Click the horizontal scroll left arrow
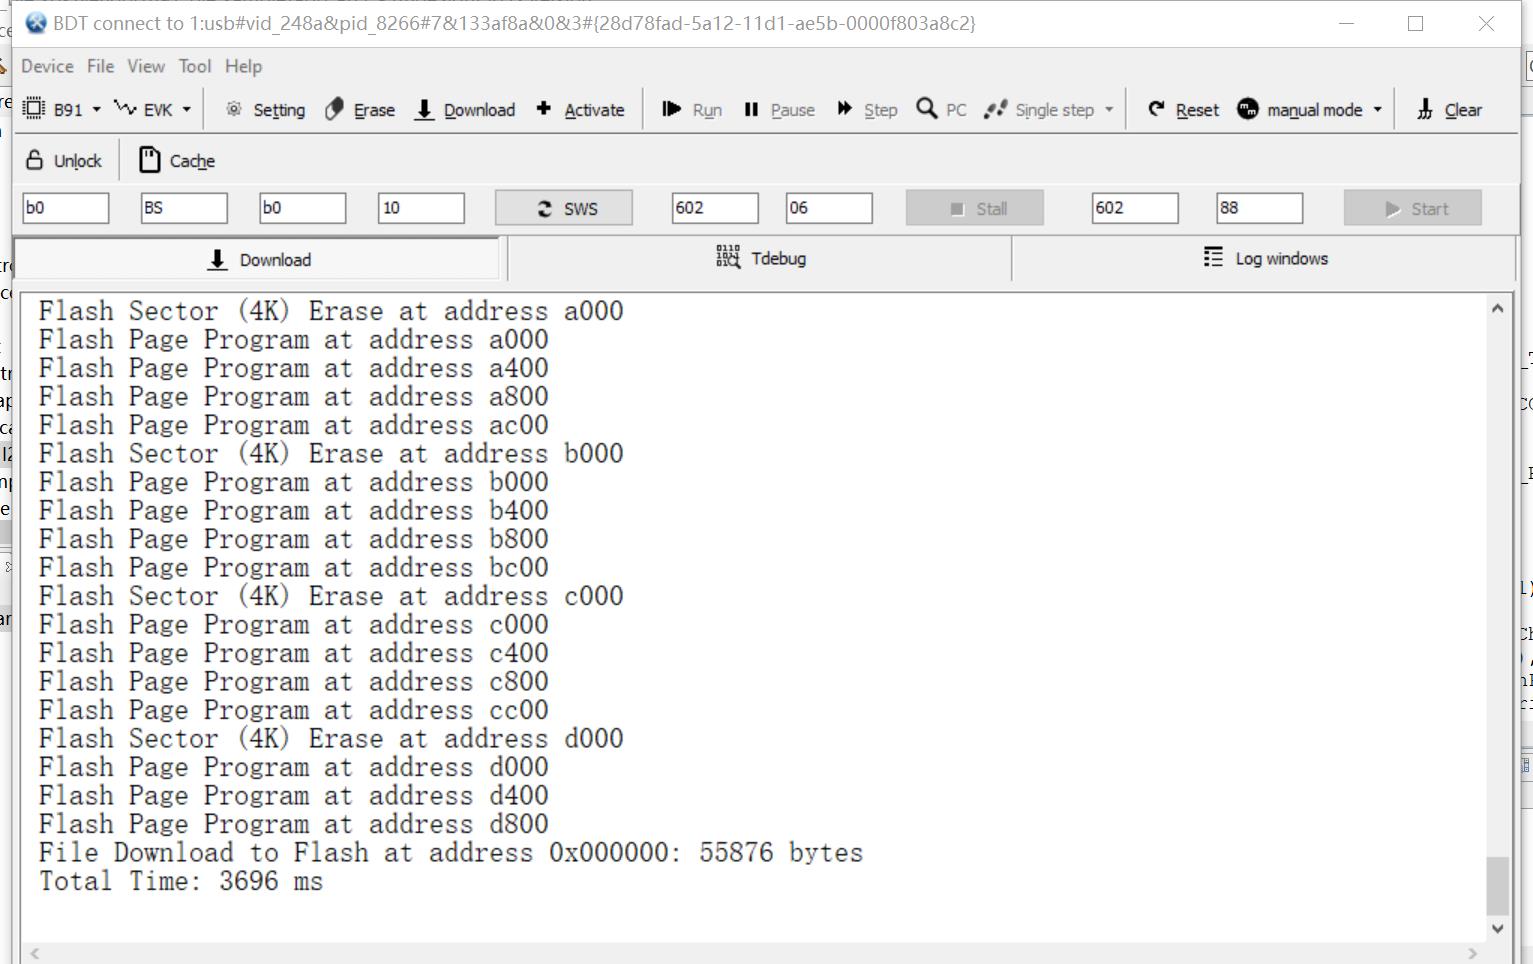Image resolution: width=1533 pixels, height=964 pixels. coord(35,953)
